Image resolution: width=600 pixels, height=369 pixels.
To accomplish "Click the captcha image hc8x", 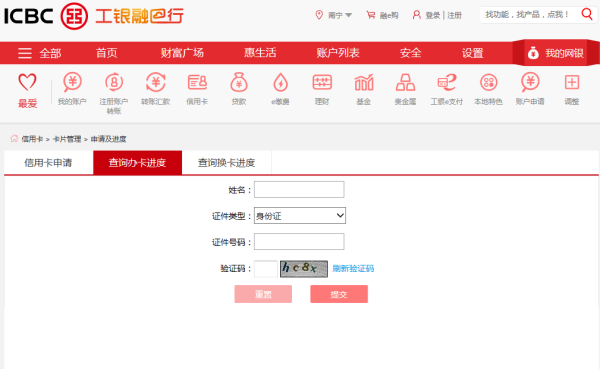I will (304, 269).
